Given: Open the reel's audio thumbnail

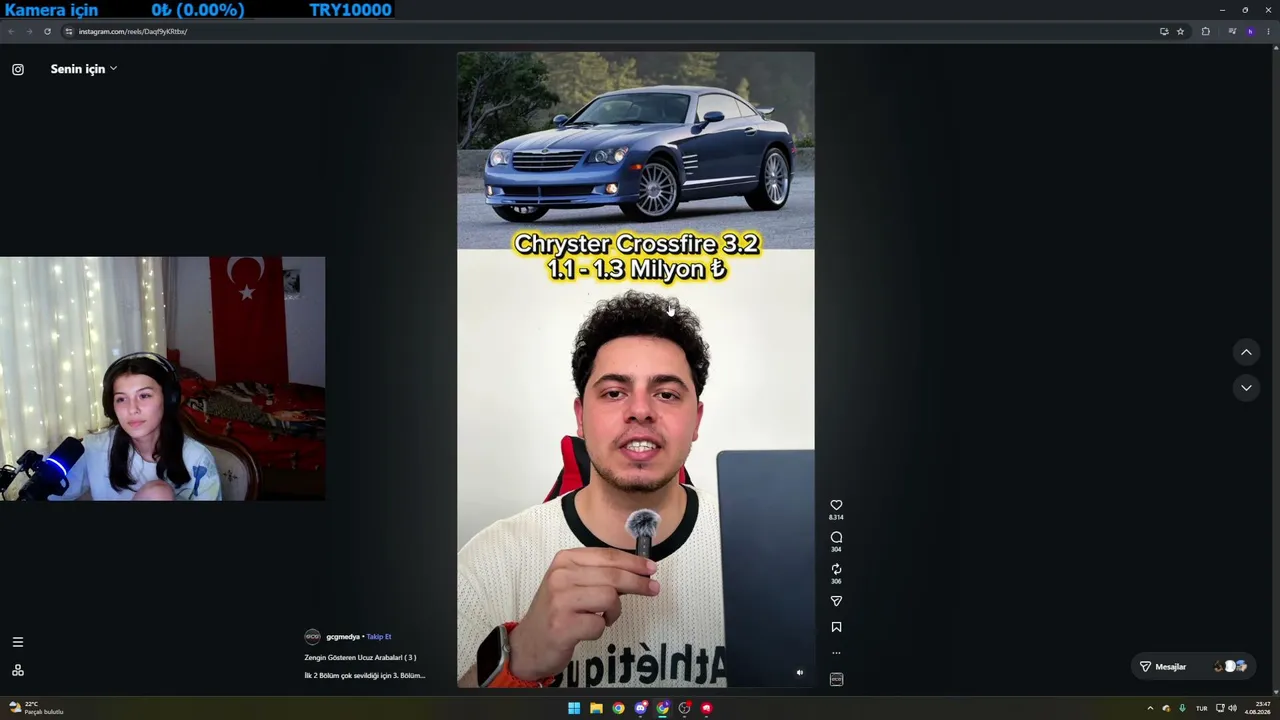Looking at the screenshot, I should coord(836,679).
